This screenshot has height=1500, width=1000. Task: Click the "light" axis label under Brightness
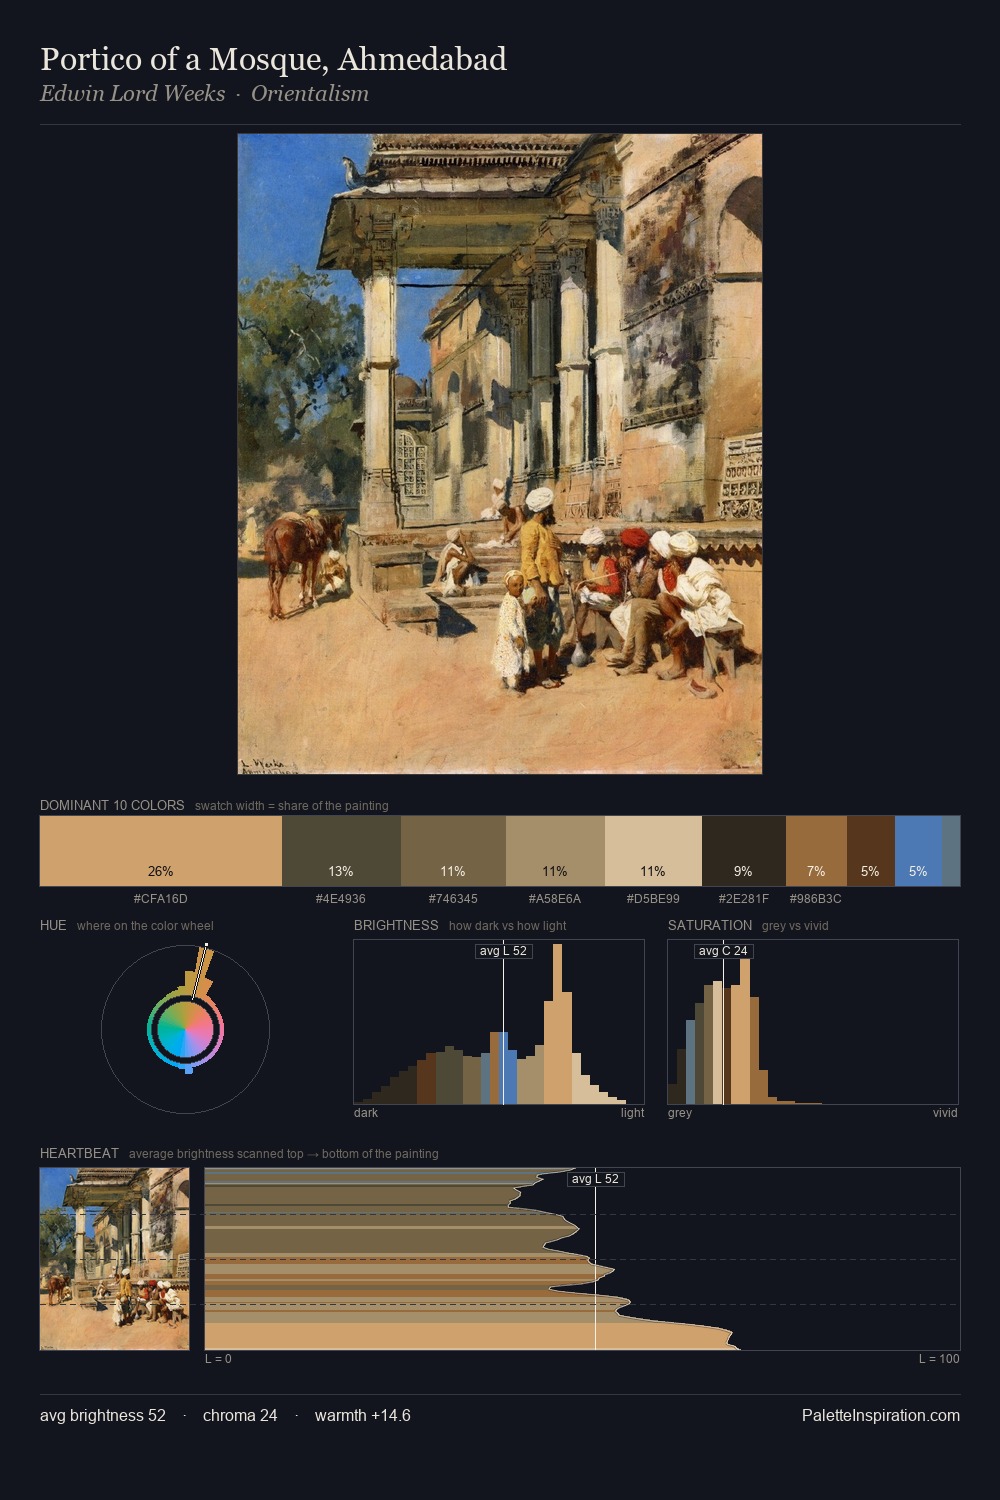point(632,1113)
